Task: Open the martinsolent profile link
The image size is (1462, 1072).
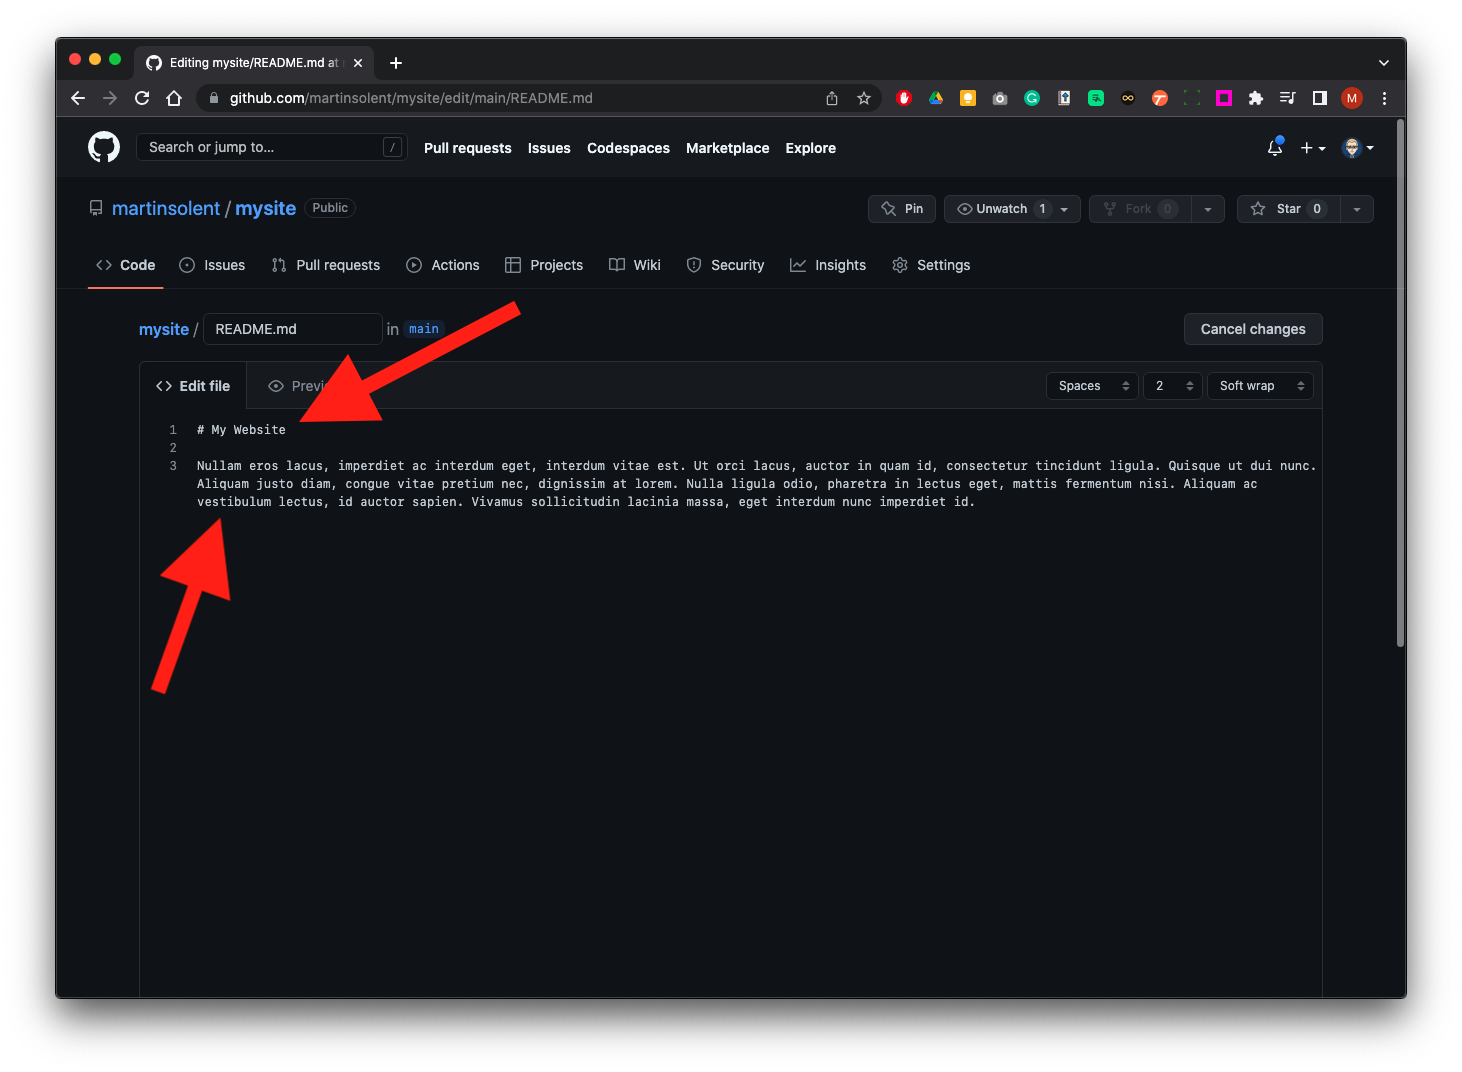Action: (x=166, y=208)
